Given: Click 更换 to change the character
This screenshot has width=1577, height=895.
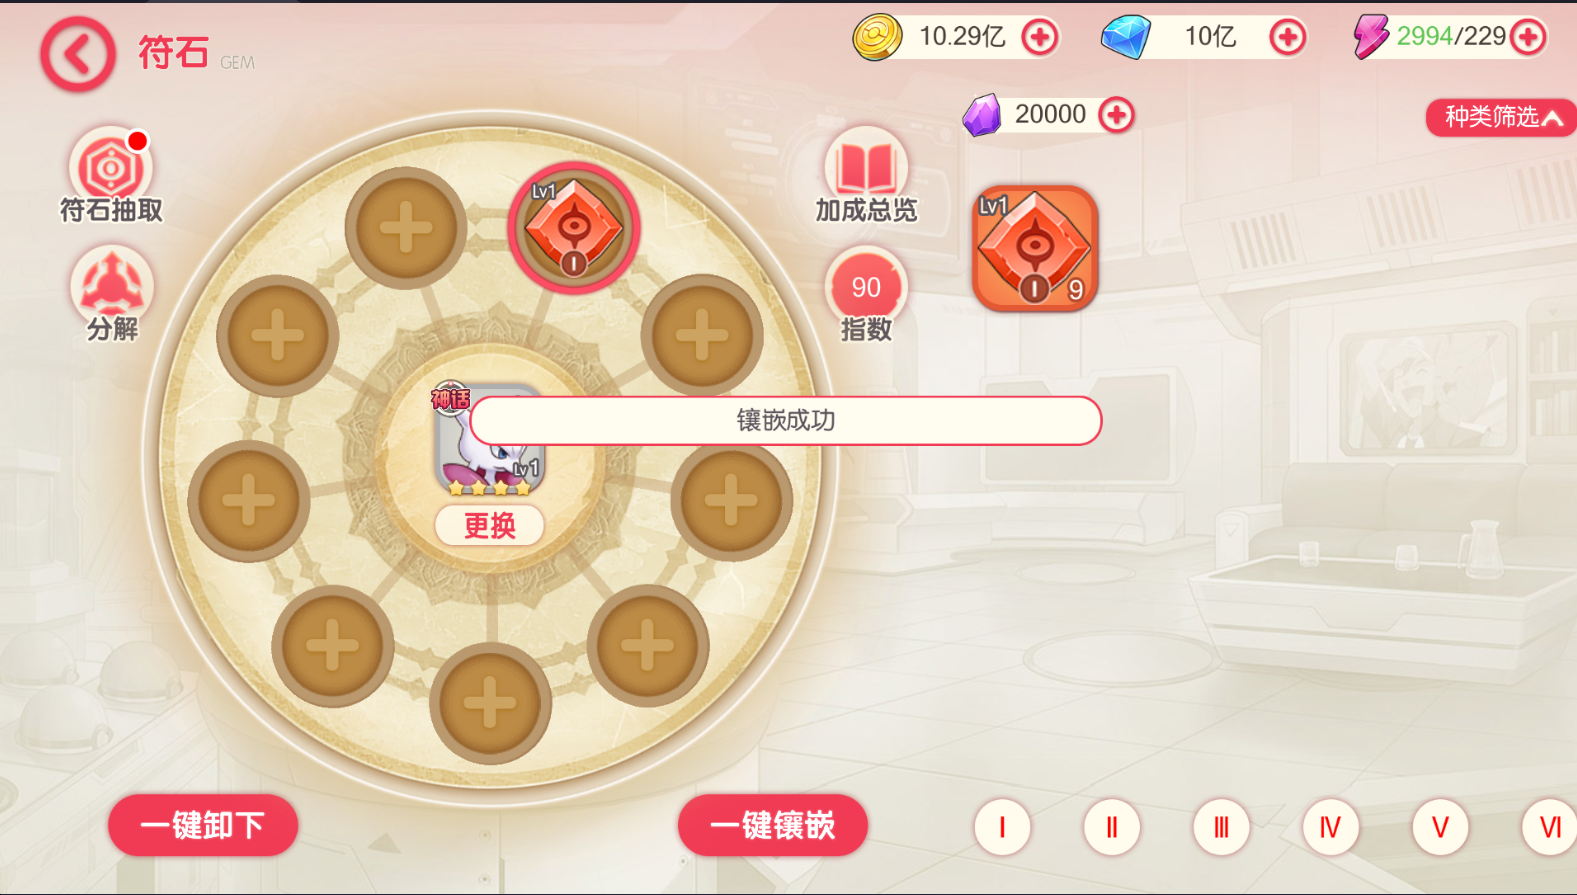Looking at the screenshot, I should pos(490,525).
